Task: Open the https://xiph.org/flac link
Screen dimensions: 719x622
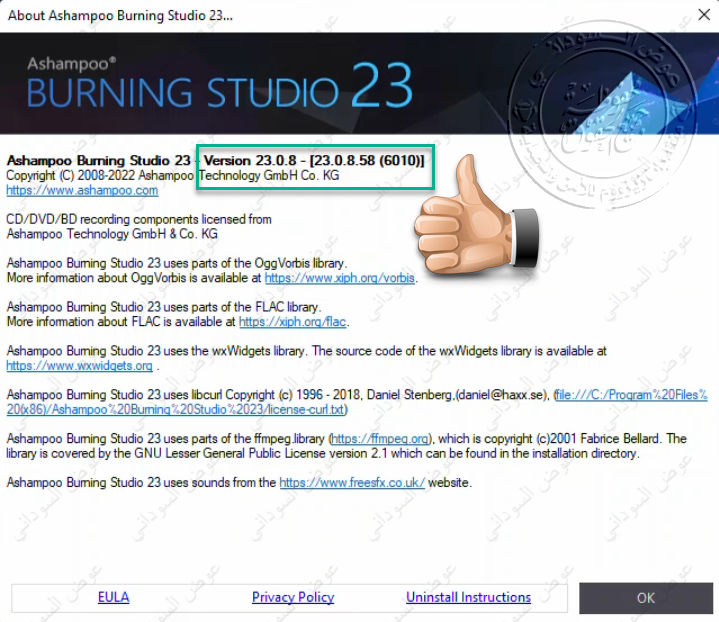Action: pos(293,322)
